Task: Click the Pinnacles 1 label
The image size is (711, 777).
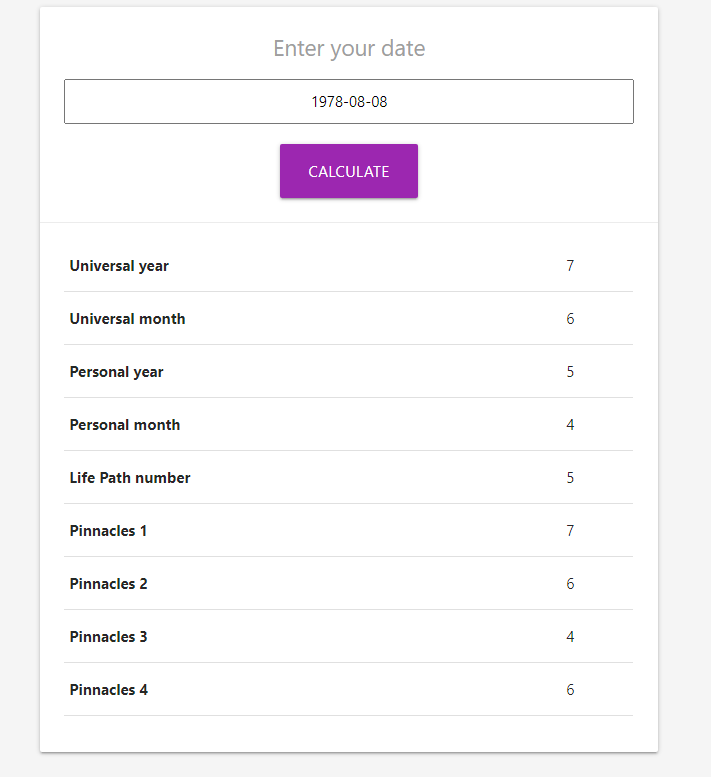Action: tap(108, 531)
